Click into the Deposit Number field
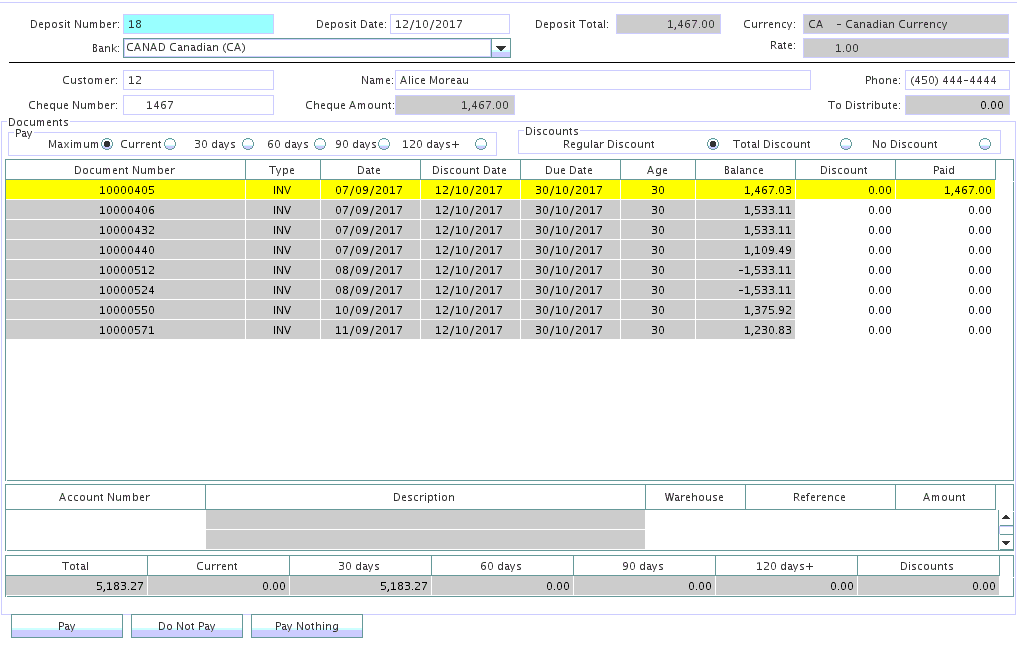Image resolution: width=1017 pixels, height=645 pixels. (x=198, y=24)
